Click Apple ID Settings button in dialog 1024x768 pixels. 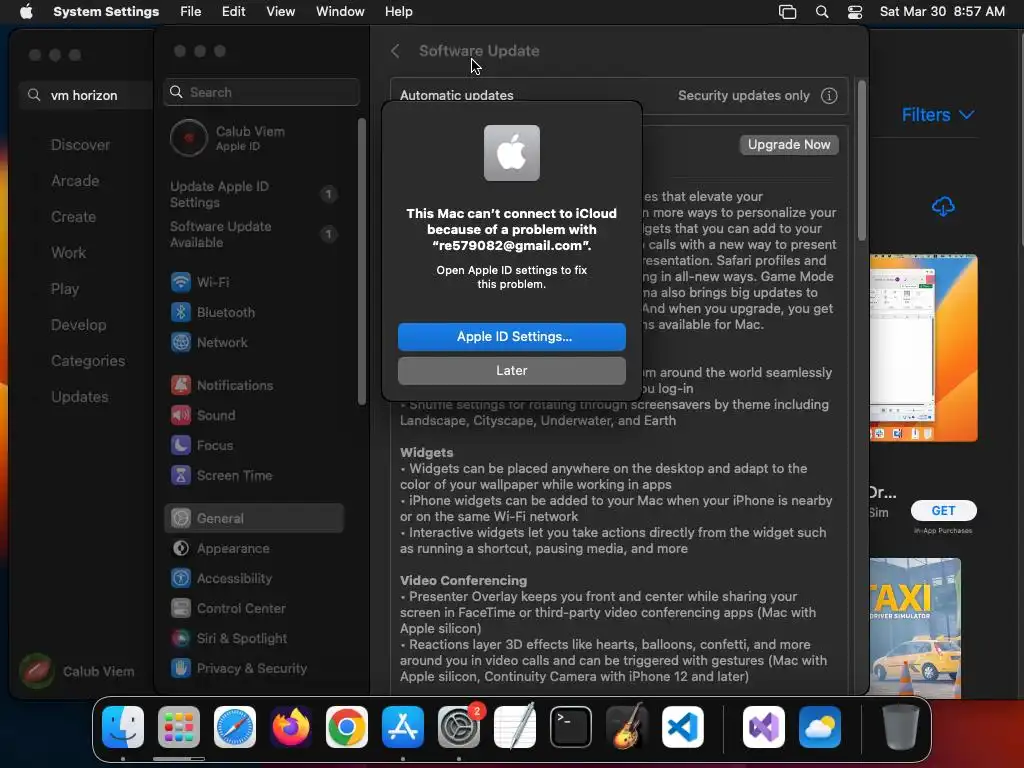tap(511, 336)
